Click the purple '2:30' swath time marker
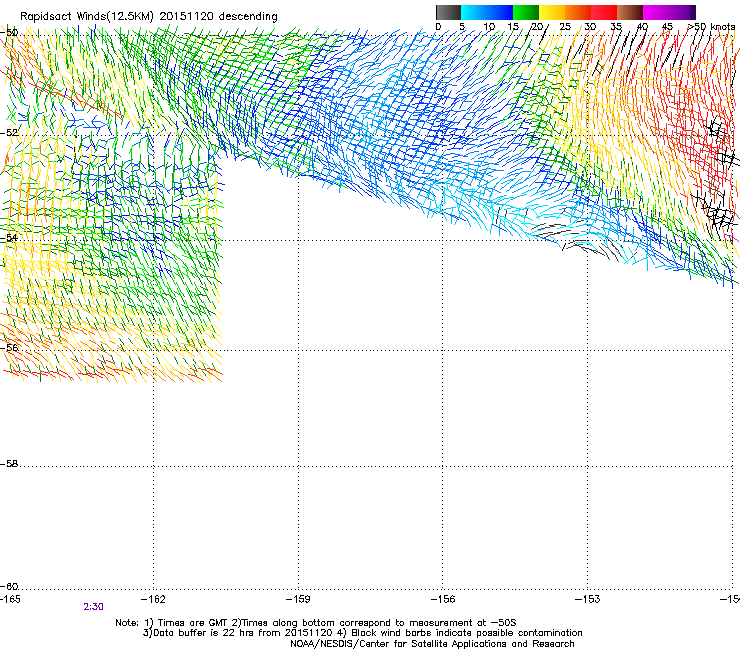 tap(93, 607)
